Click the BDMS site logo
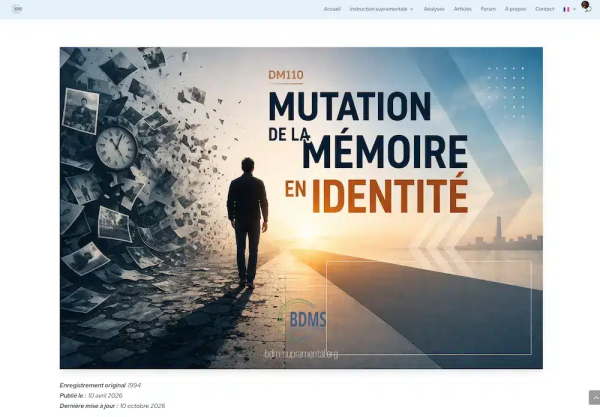This screenshot has width=600, height=417. click(17, 9)
